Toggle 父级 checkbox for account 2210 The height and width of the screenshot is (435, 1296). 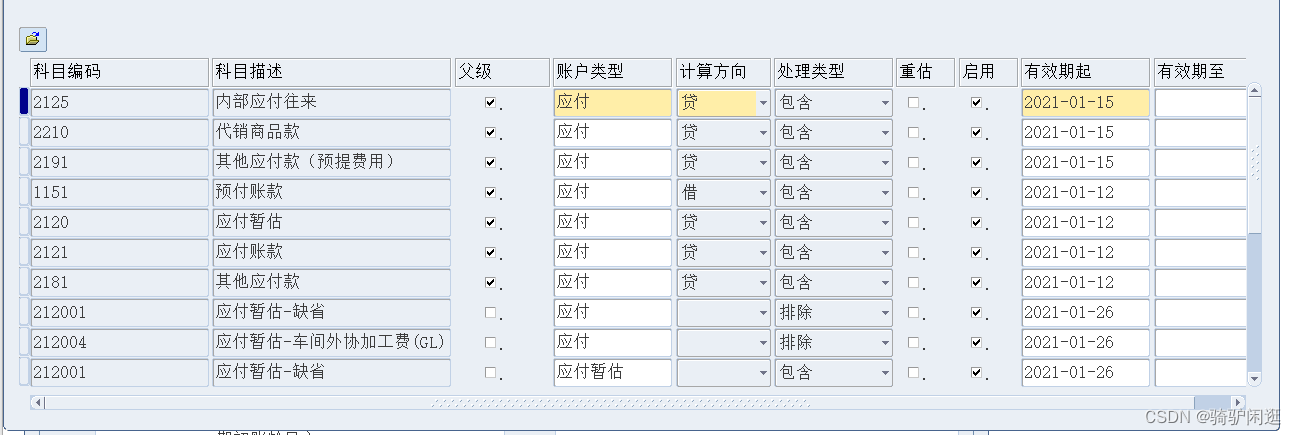(490, 132)
